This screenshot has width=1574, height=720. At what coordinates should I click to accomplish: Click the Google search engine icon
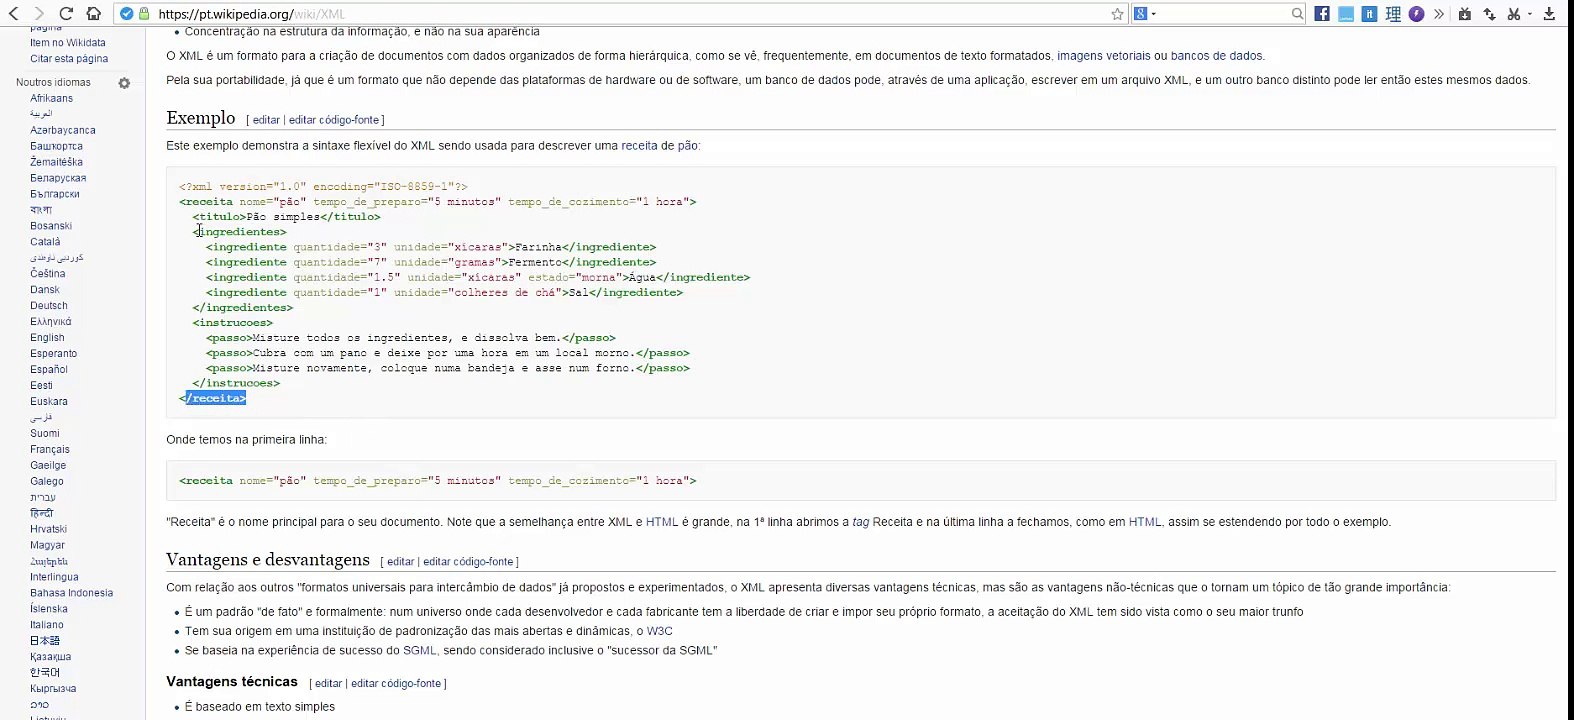point(1140,14)
